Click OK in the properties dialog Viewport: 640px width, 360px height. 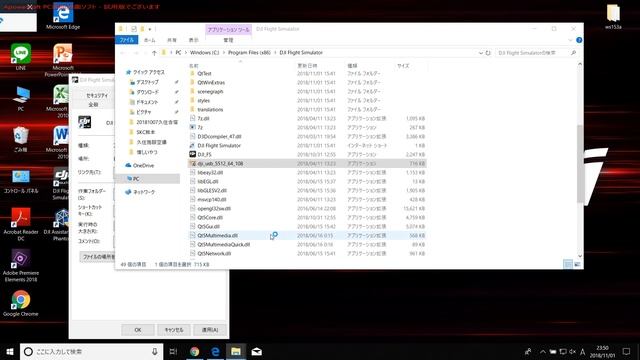(138, 329)
